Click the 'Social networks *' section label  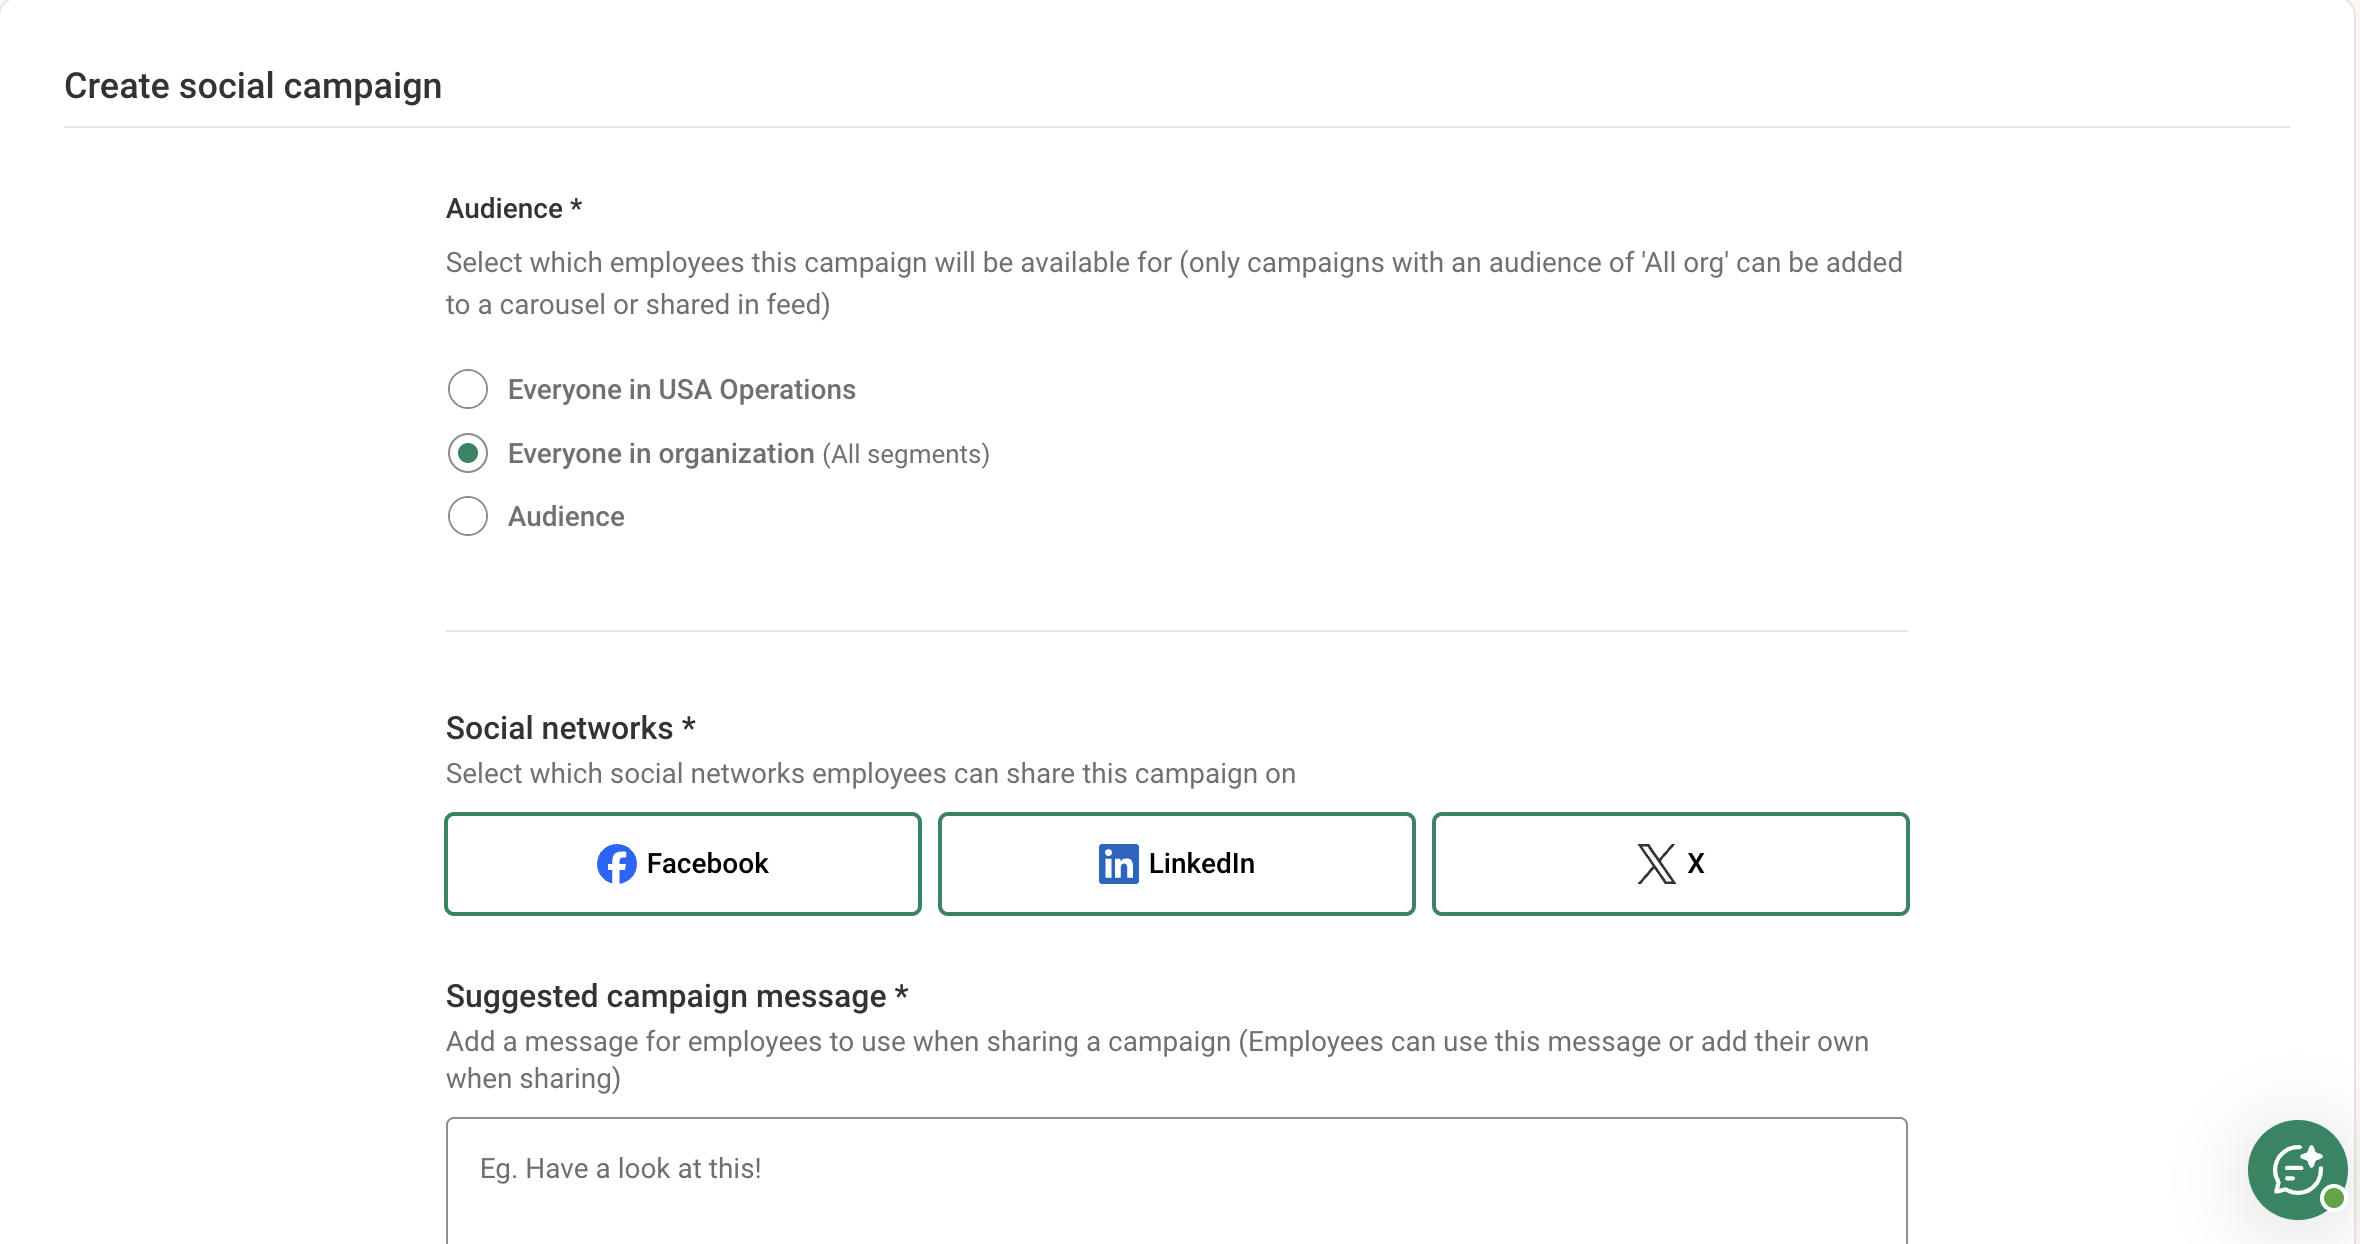point(571,728)
